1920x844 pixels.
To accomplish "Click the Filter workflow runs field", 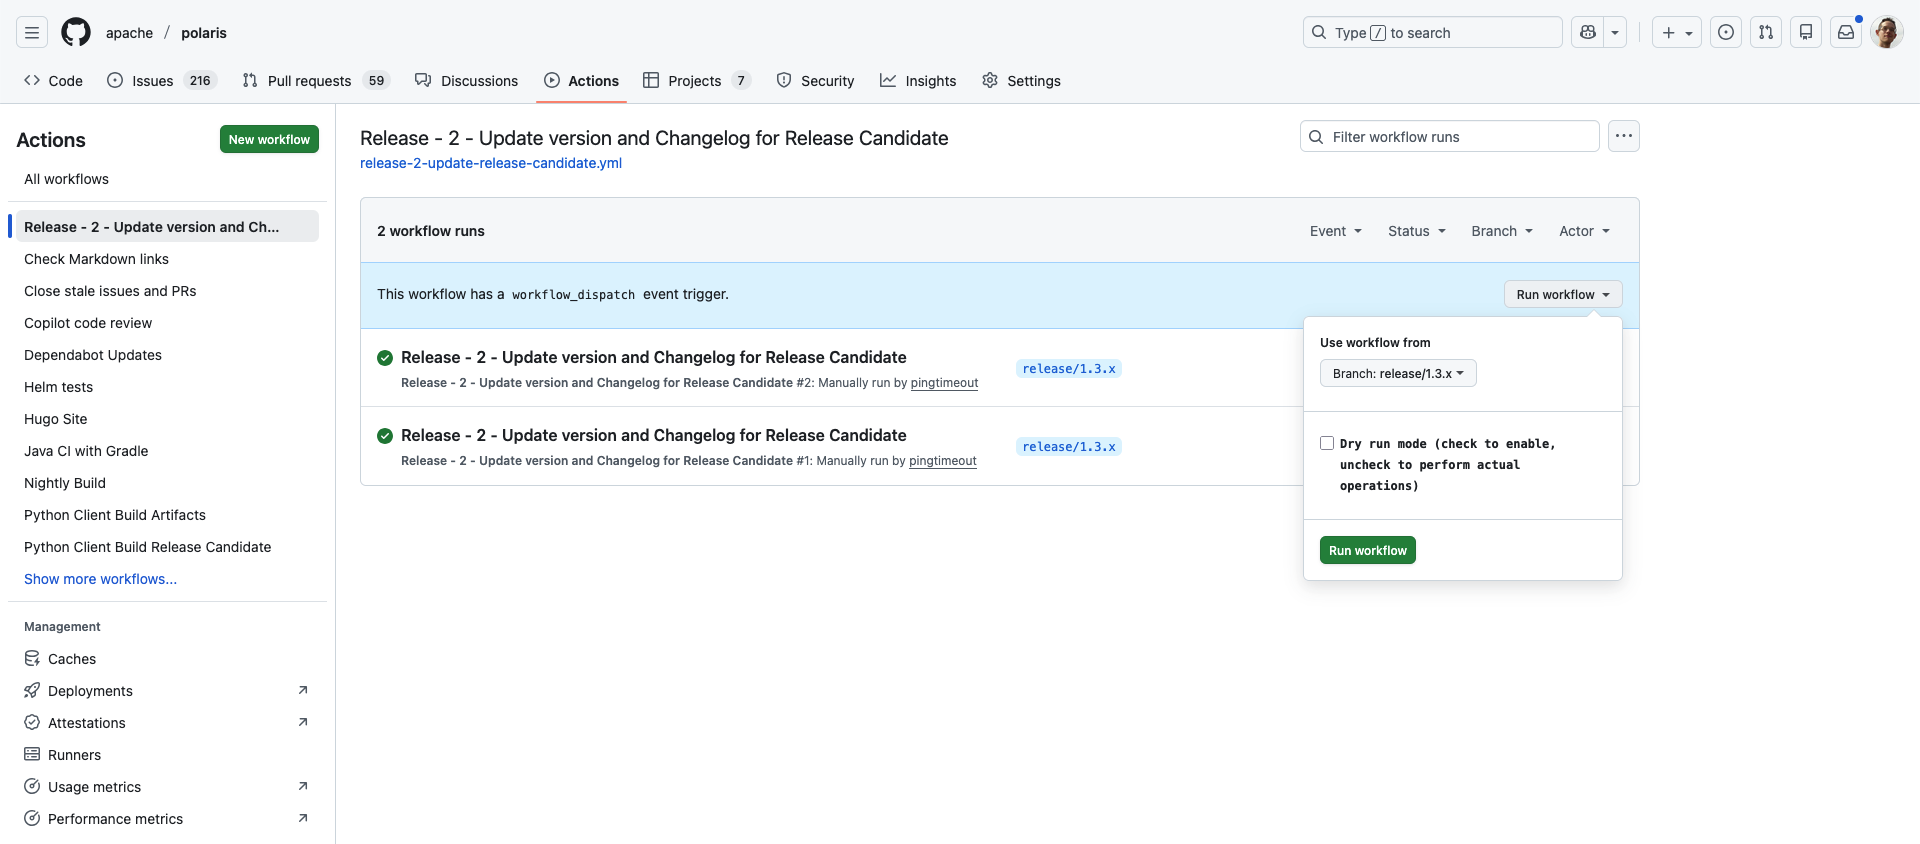I will pyautogui.click(x=1450, y=137).
